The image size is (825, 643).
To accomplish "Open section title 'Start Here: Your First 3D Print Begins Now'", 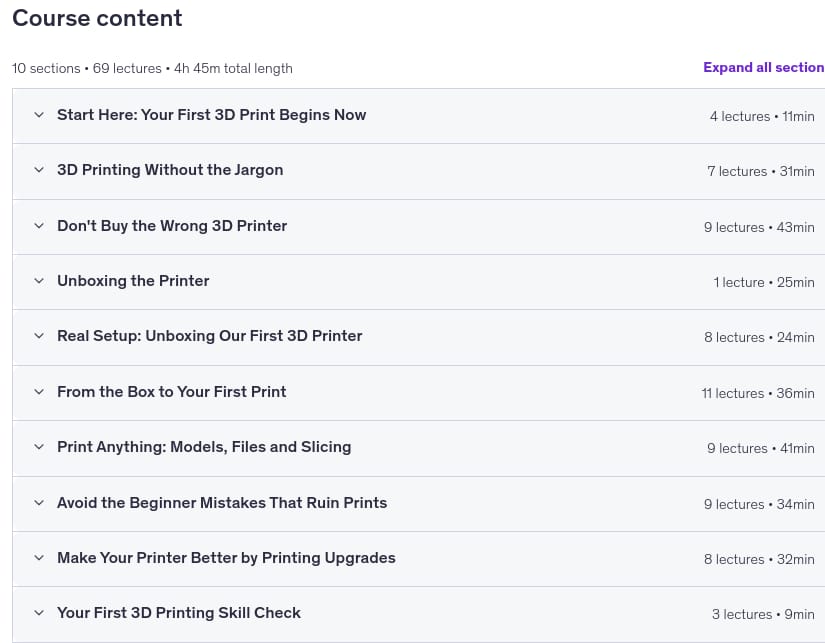I will click(212, 115).
